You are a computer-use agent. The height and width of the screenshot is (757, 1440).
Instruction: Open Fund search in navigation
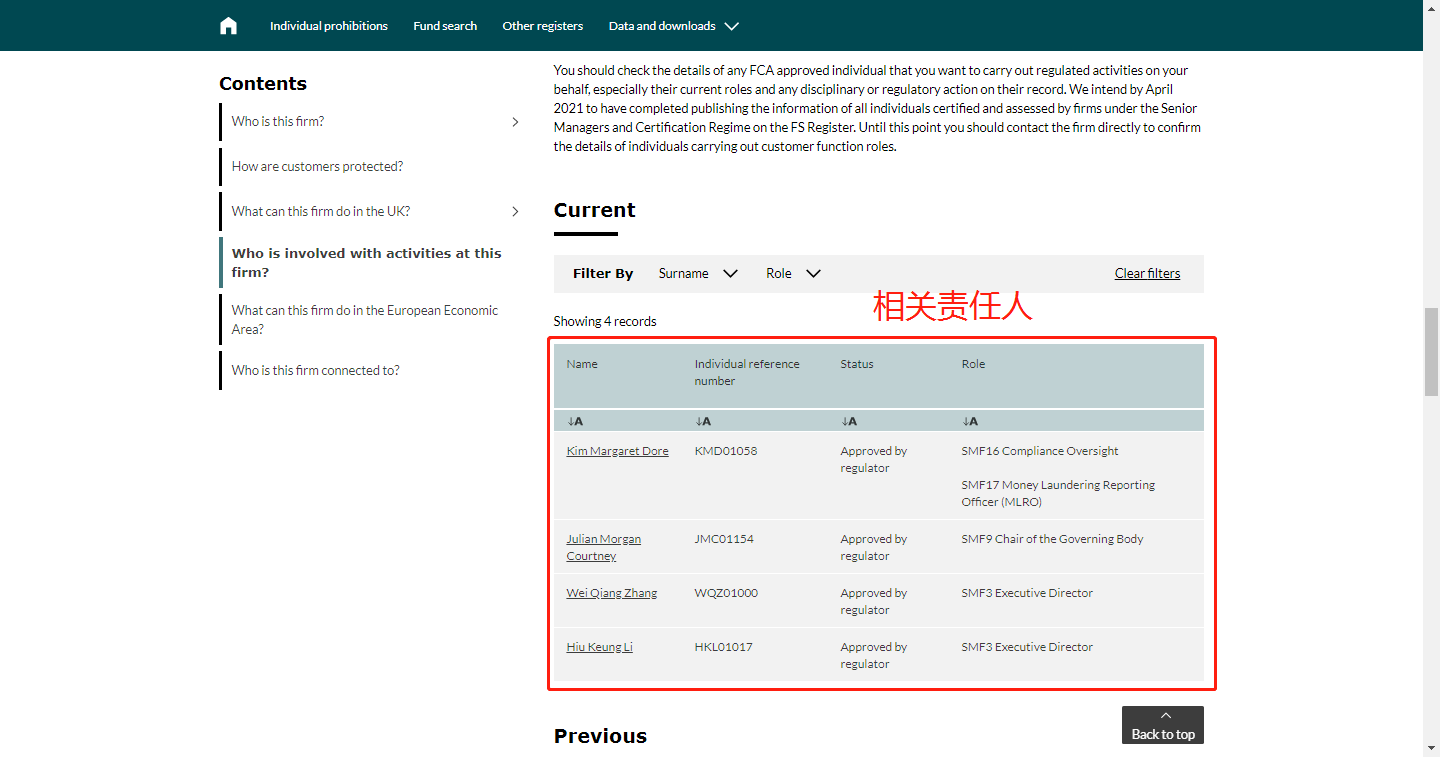[445, 26]
